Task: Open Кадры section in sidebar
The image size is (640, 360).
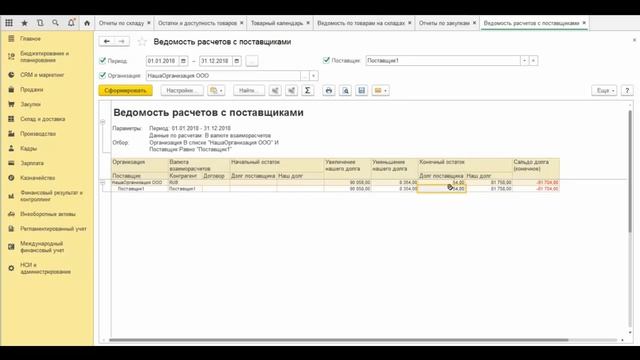Action: 28,148
